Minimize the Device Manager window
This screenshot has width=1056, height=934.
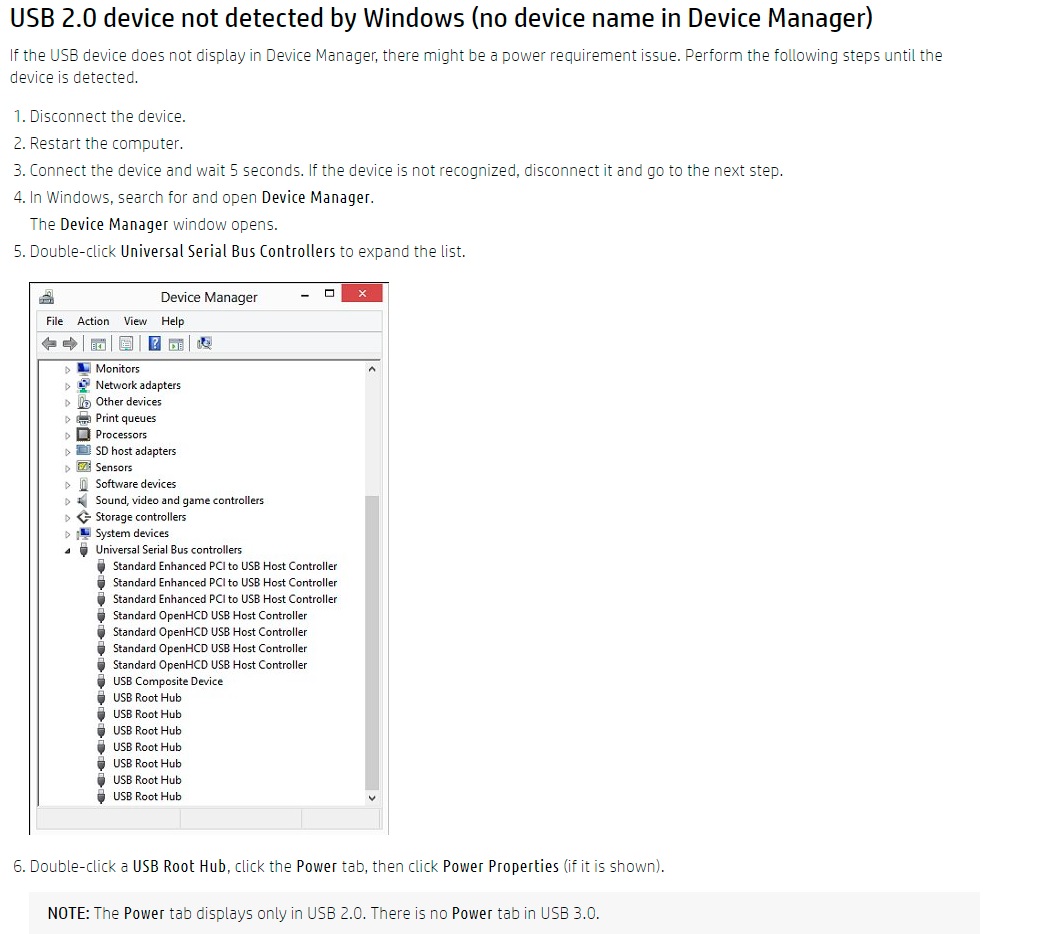tap(305, 295)
